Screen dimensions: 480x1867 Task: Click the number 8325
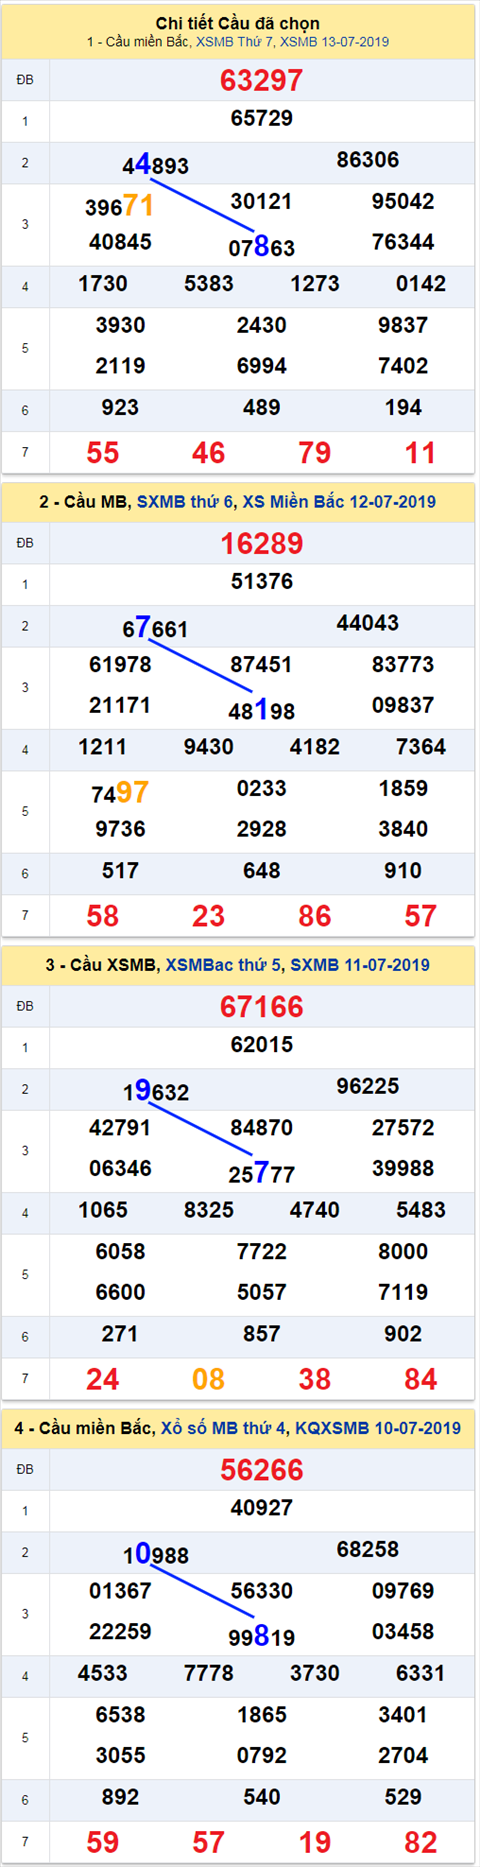(209, 1210)
